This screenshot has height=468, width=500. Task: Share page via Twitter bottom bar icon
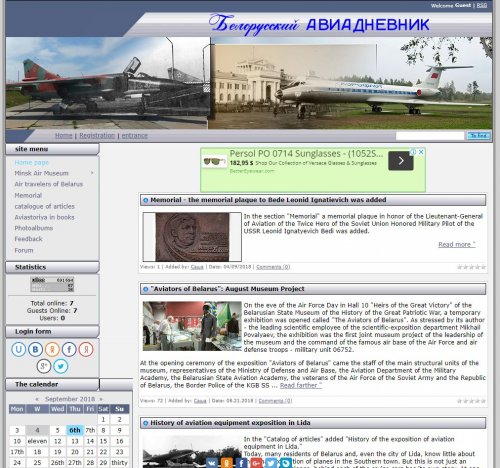(x=271, y=463)
